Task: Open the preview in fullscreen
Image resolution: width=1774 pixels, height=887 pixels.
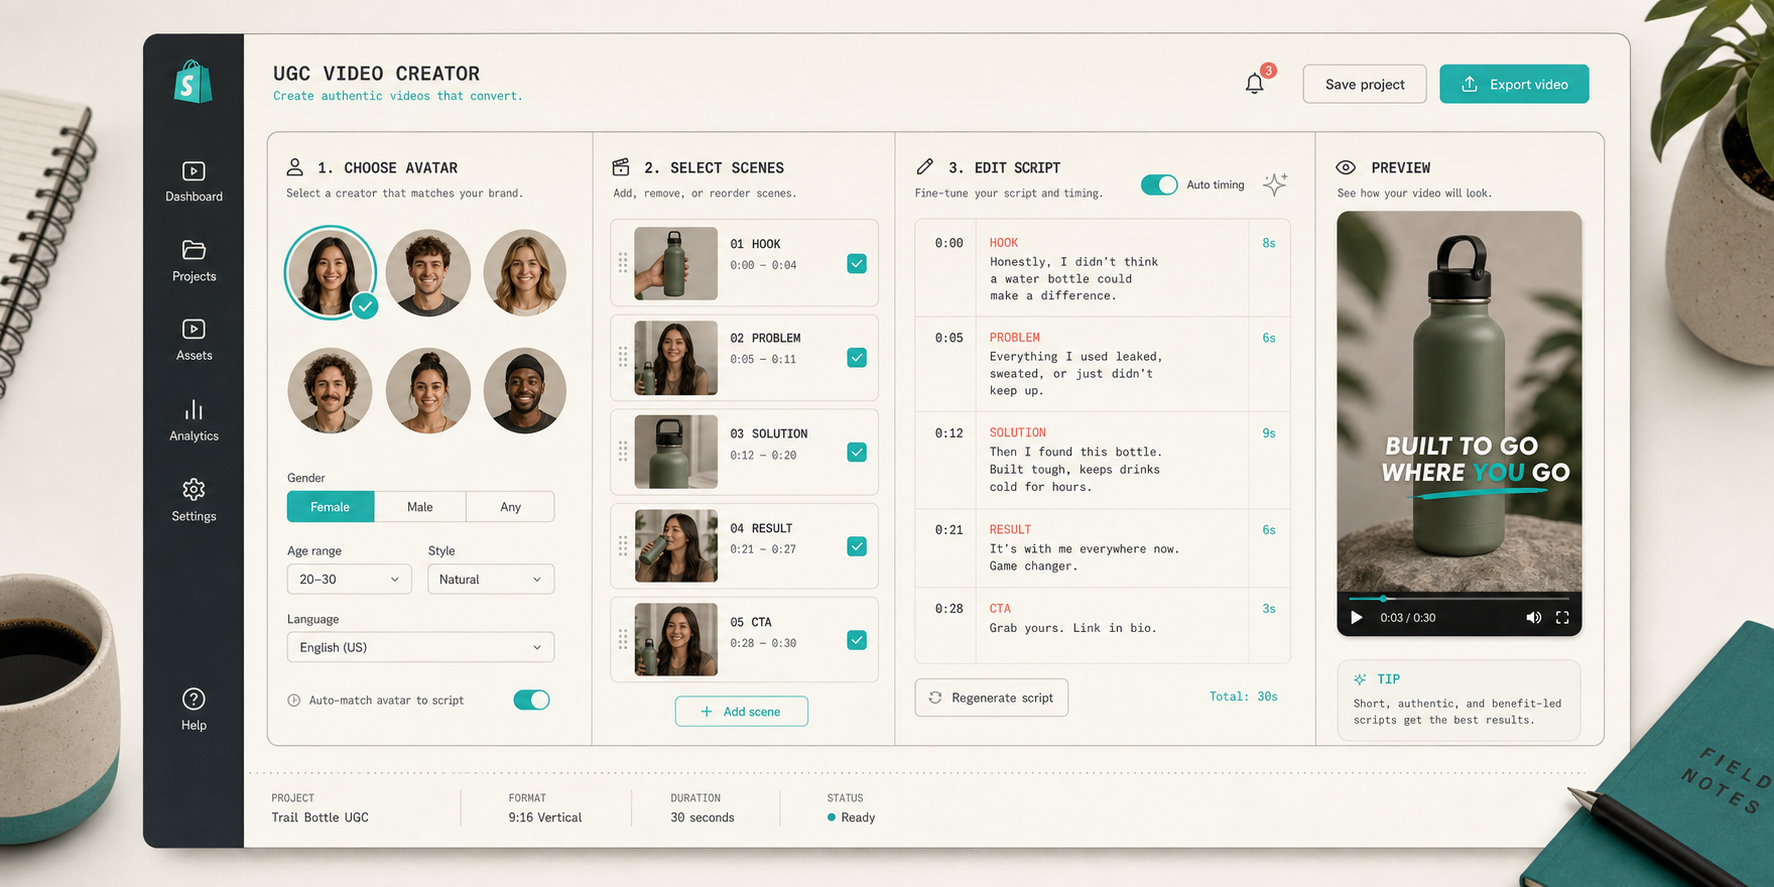Action: (x=1562, y=618)
